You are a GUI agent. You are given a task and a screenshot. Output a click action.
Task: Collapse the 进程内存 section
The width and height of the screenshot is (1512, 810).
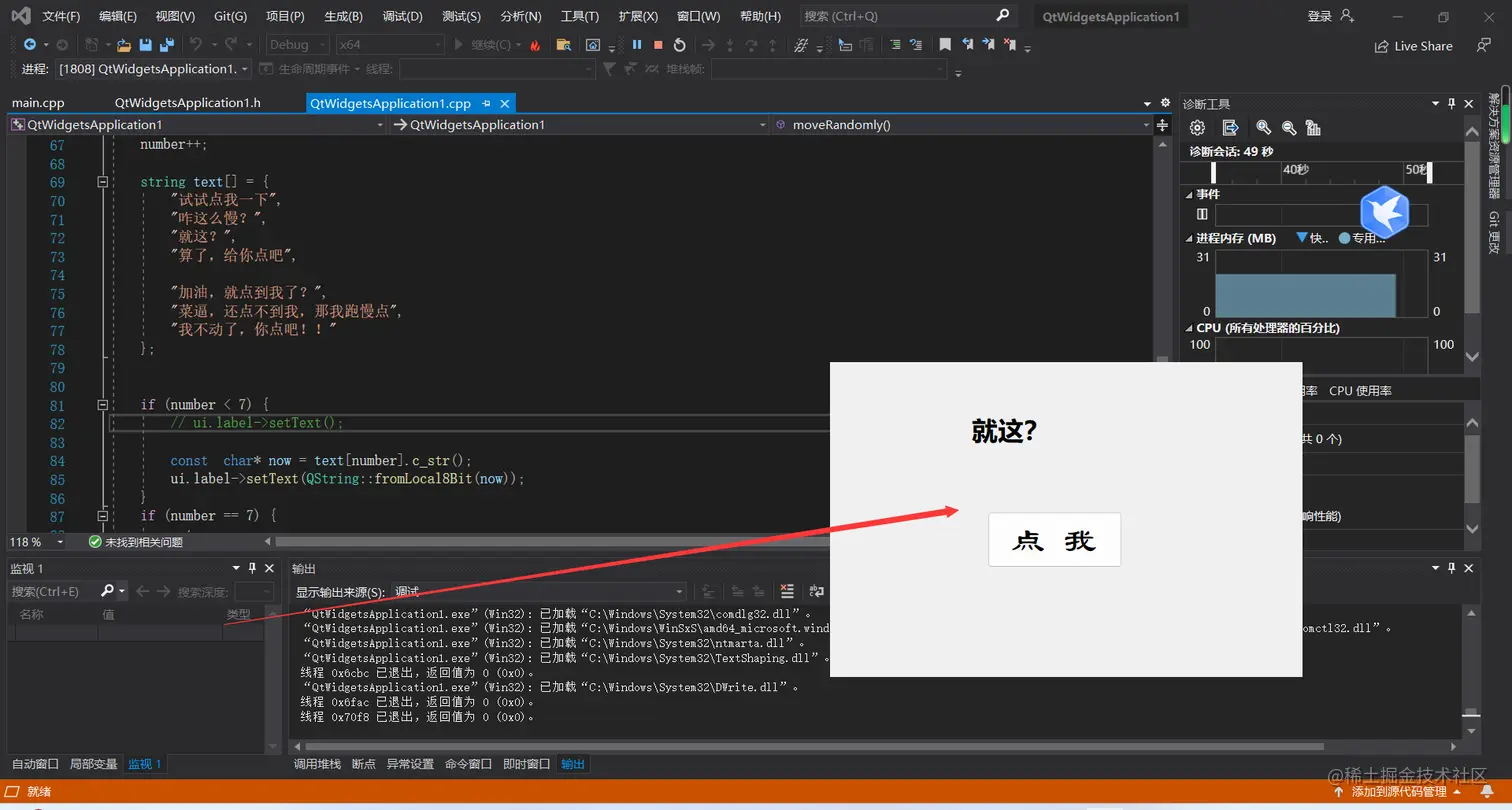(1189, 239)
